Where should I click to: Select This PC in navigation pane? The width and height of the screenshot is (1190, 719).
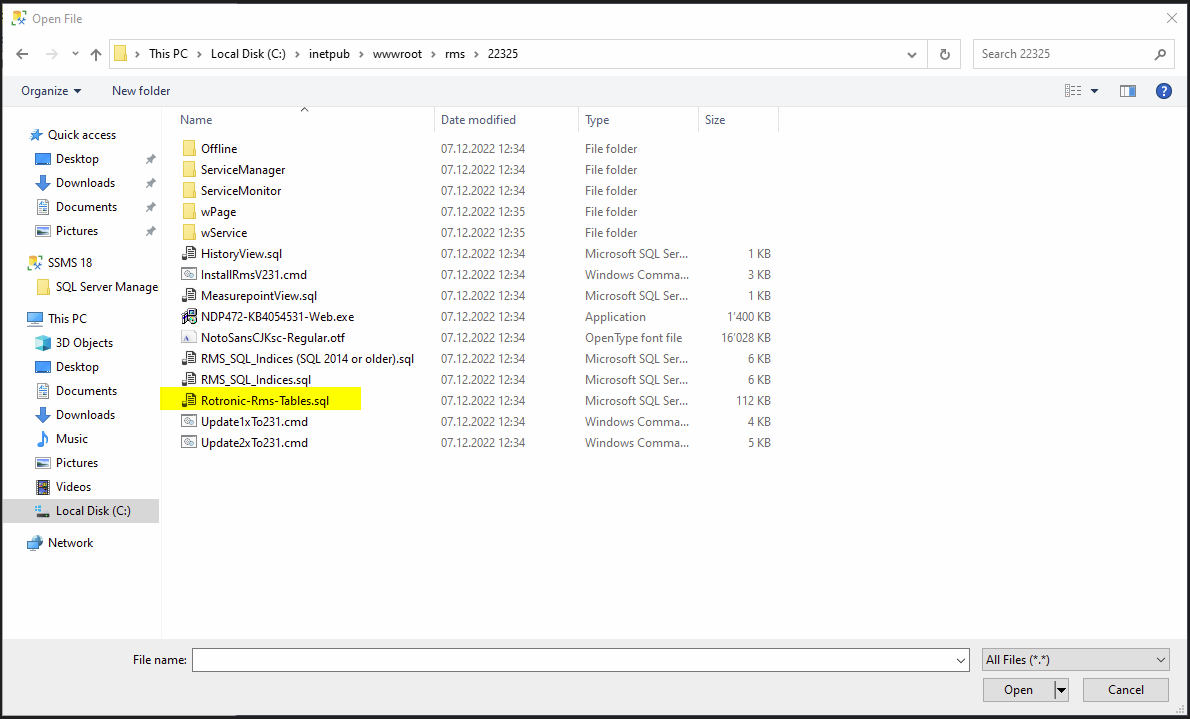[x=67, y=319]
